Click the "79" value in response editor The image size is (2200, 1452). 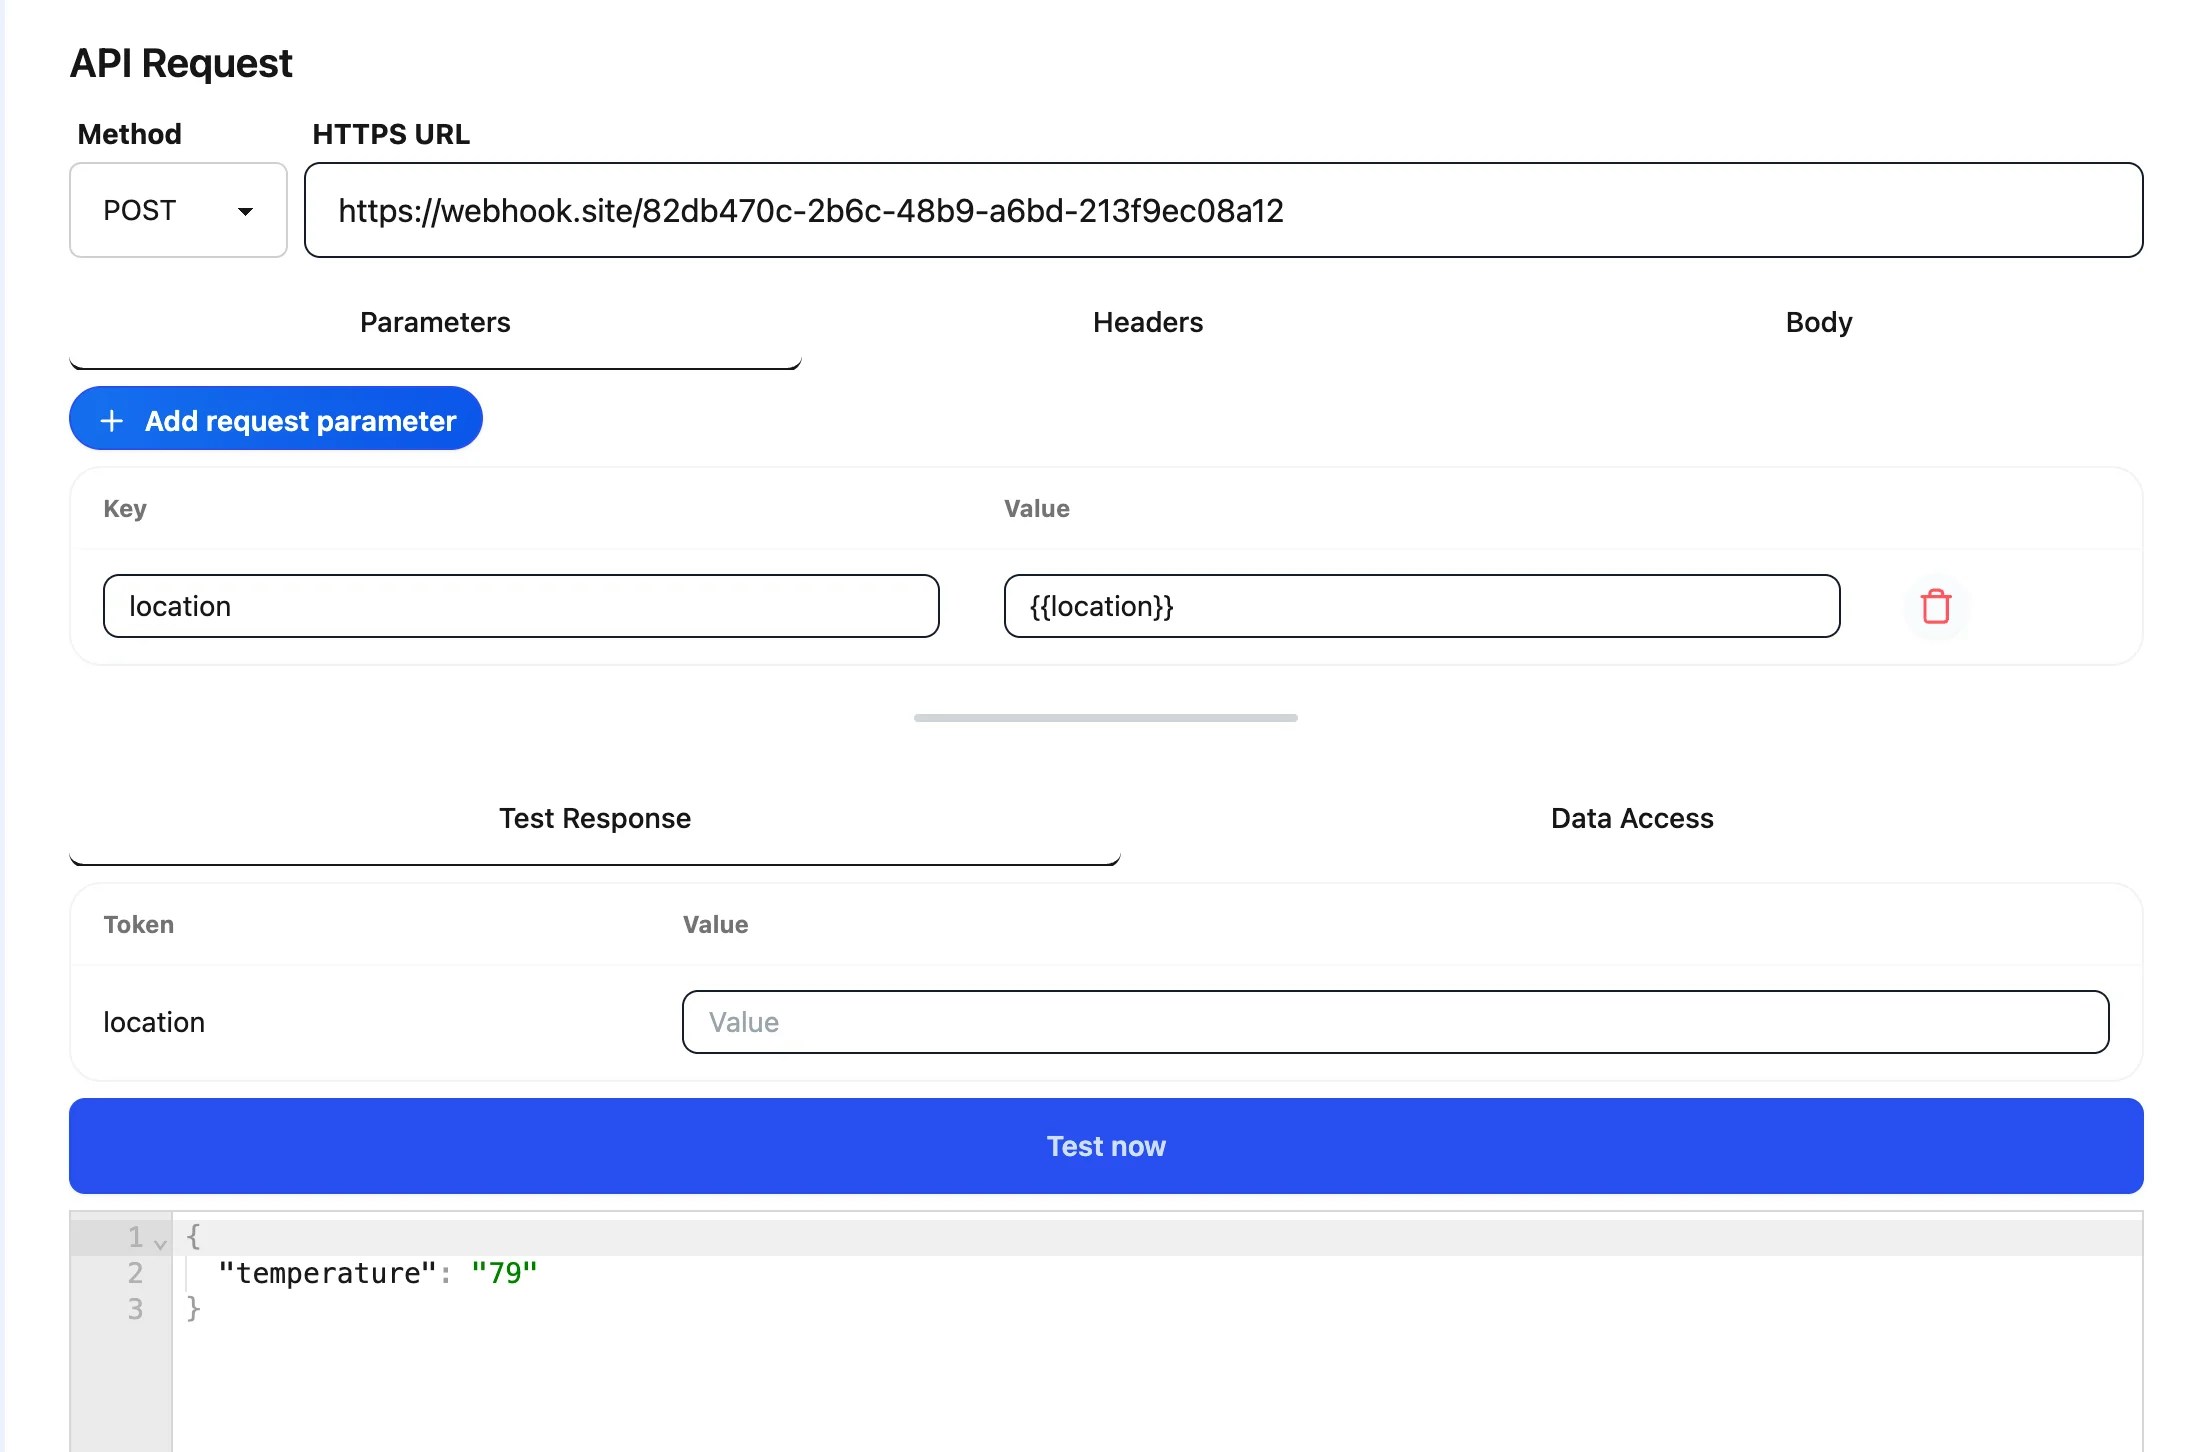(504, 1274)
